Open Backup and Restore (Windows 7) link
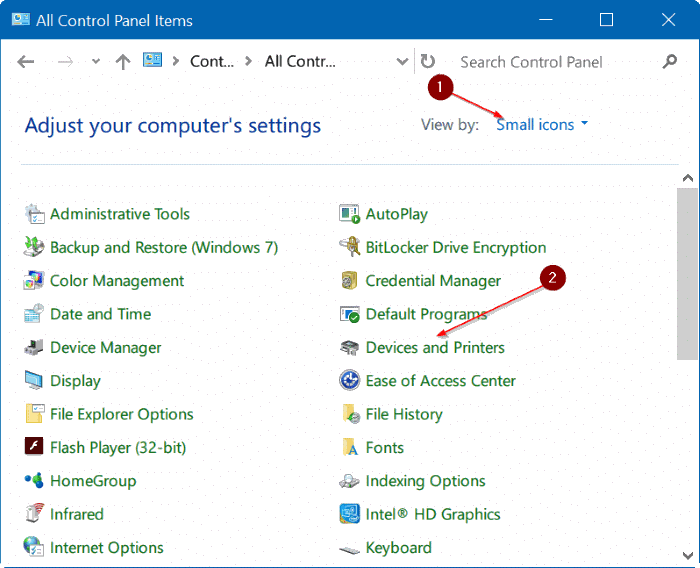Viewport: 700px width, 568px height. tap(164, 248)
